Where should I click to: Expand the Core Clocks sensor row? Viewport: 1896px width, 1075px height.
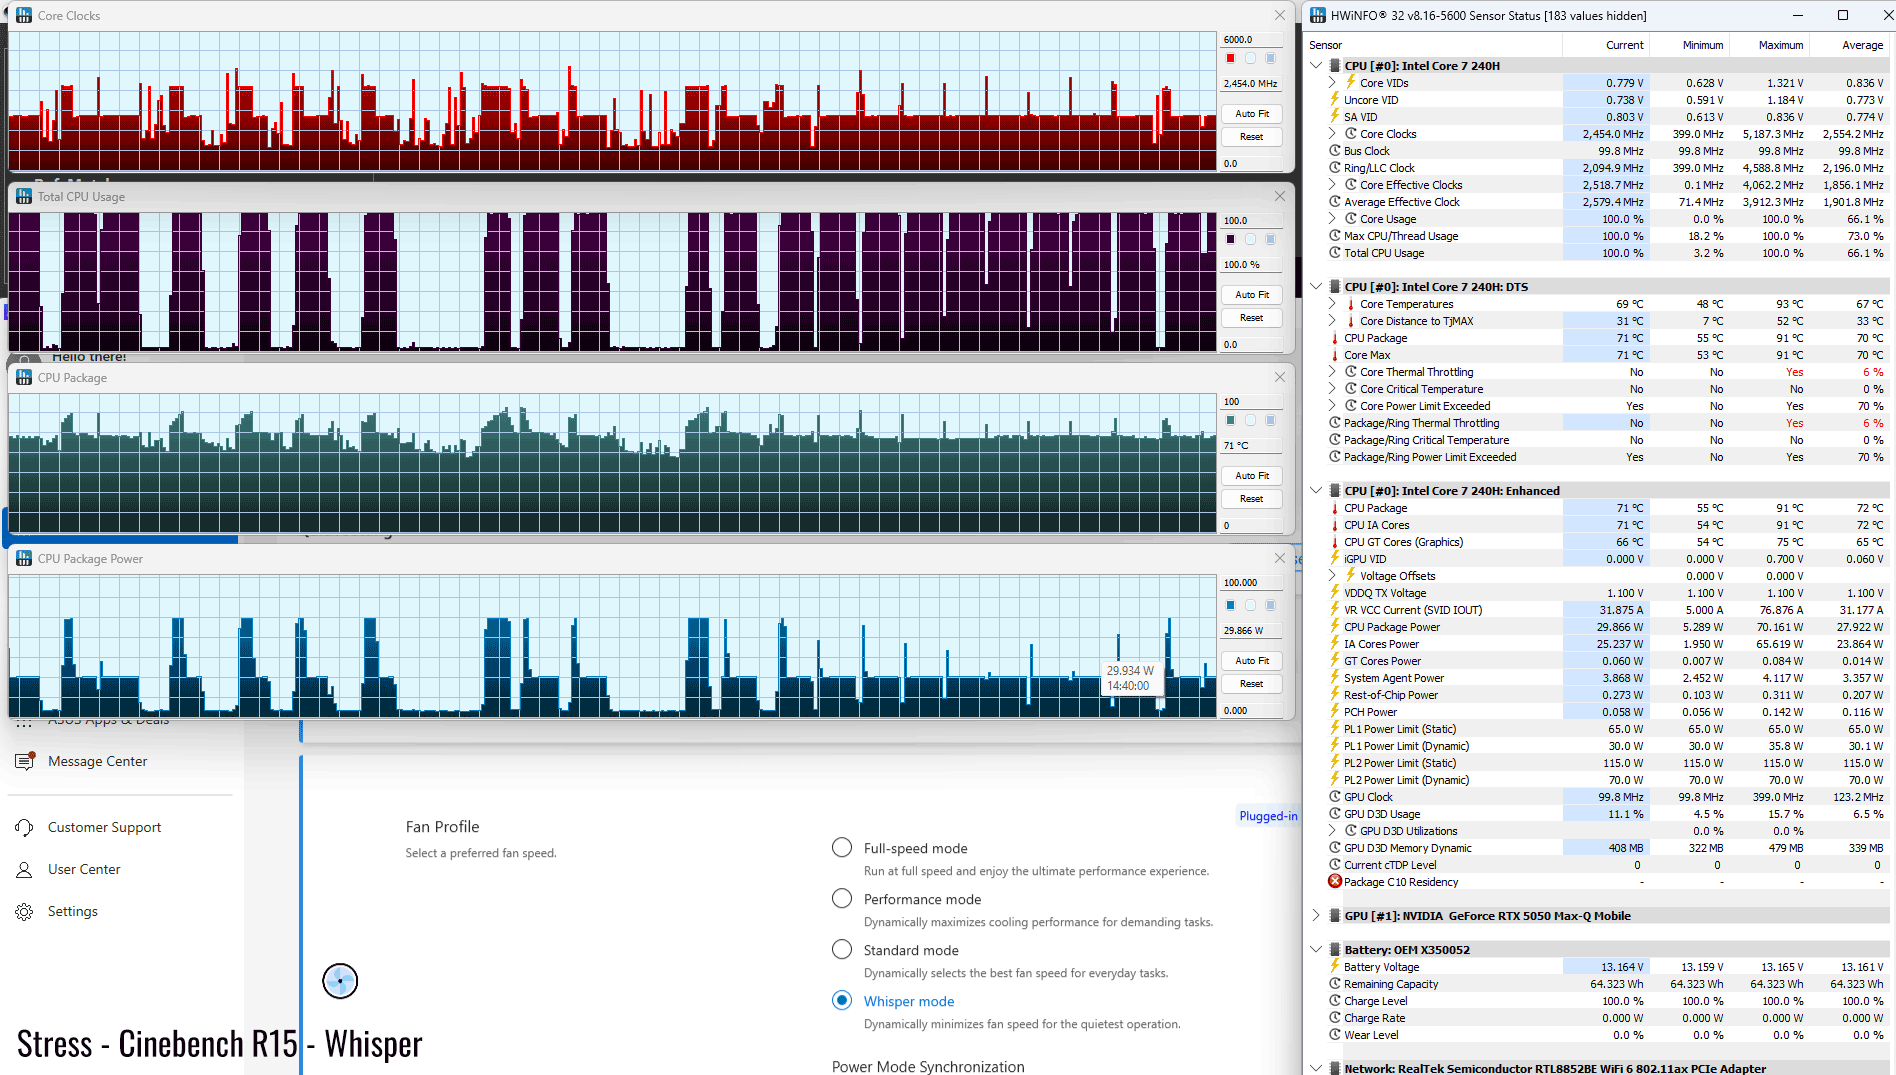(1332, 134)
